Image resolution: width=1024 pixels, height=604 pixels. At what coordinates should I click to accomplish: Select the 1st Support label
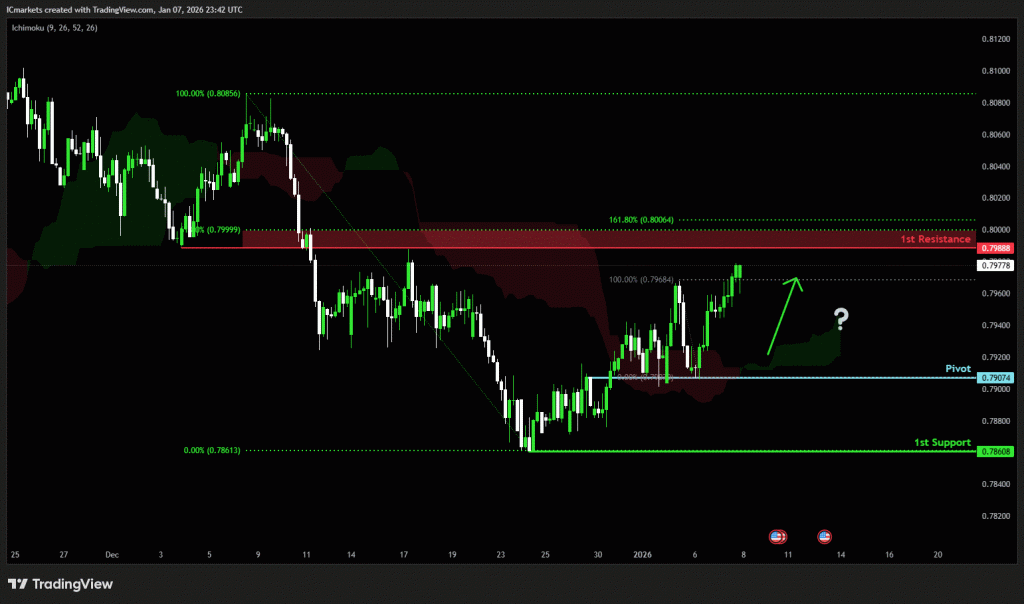tap(942, 442)
